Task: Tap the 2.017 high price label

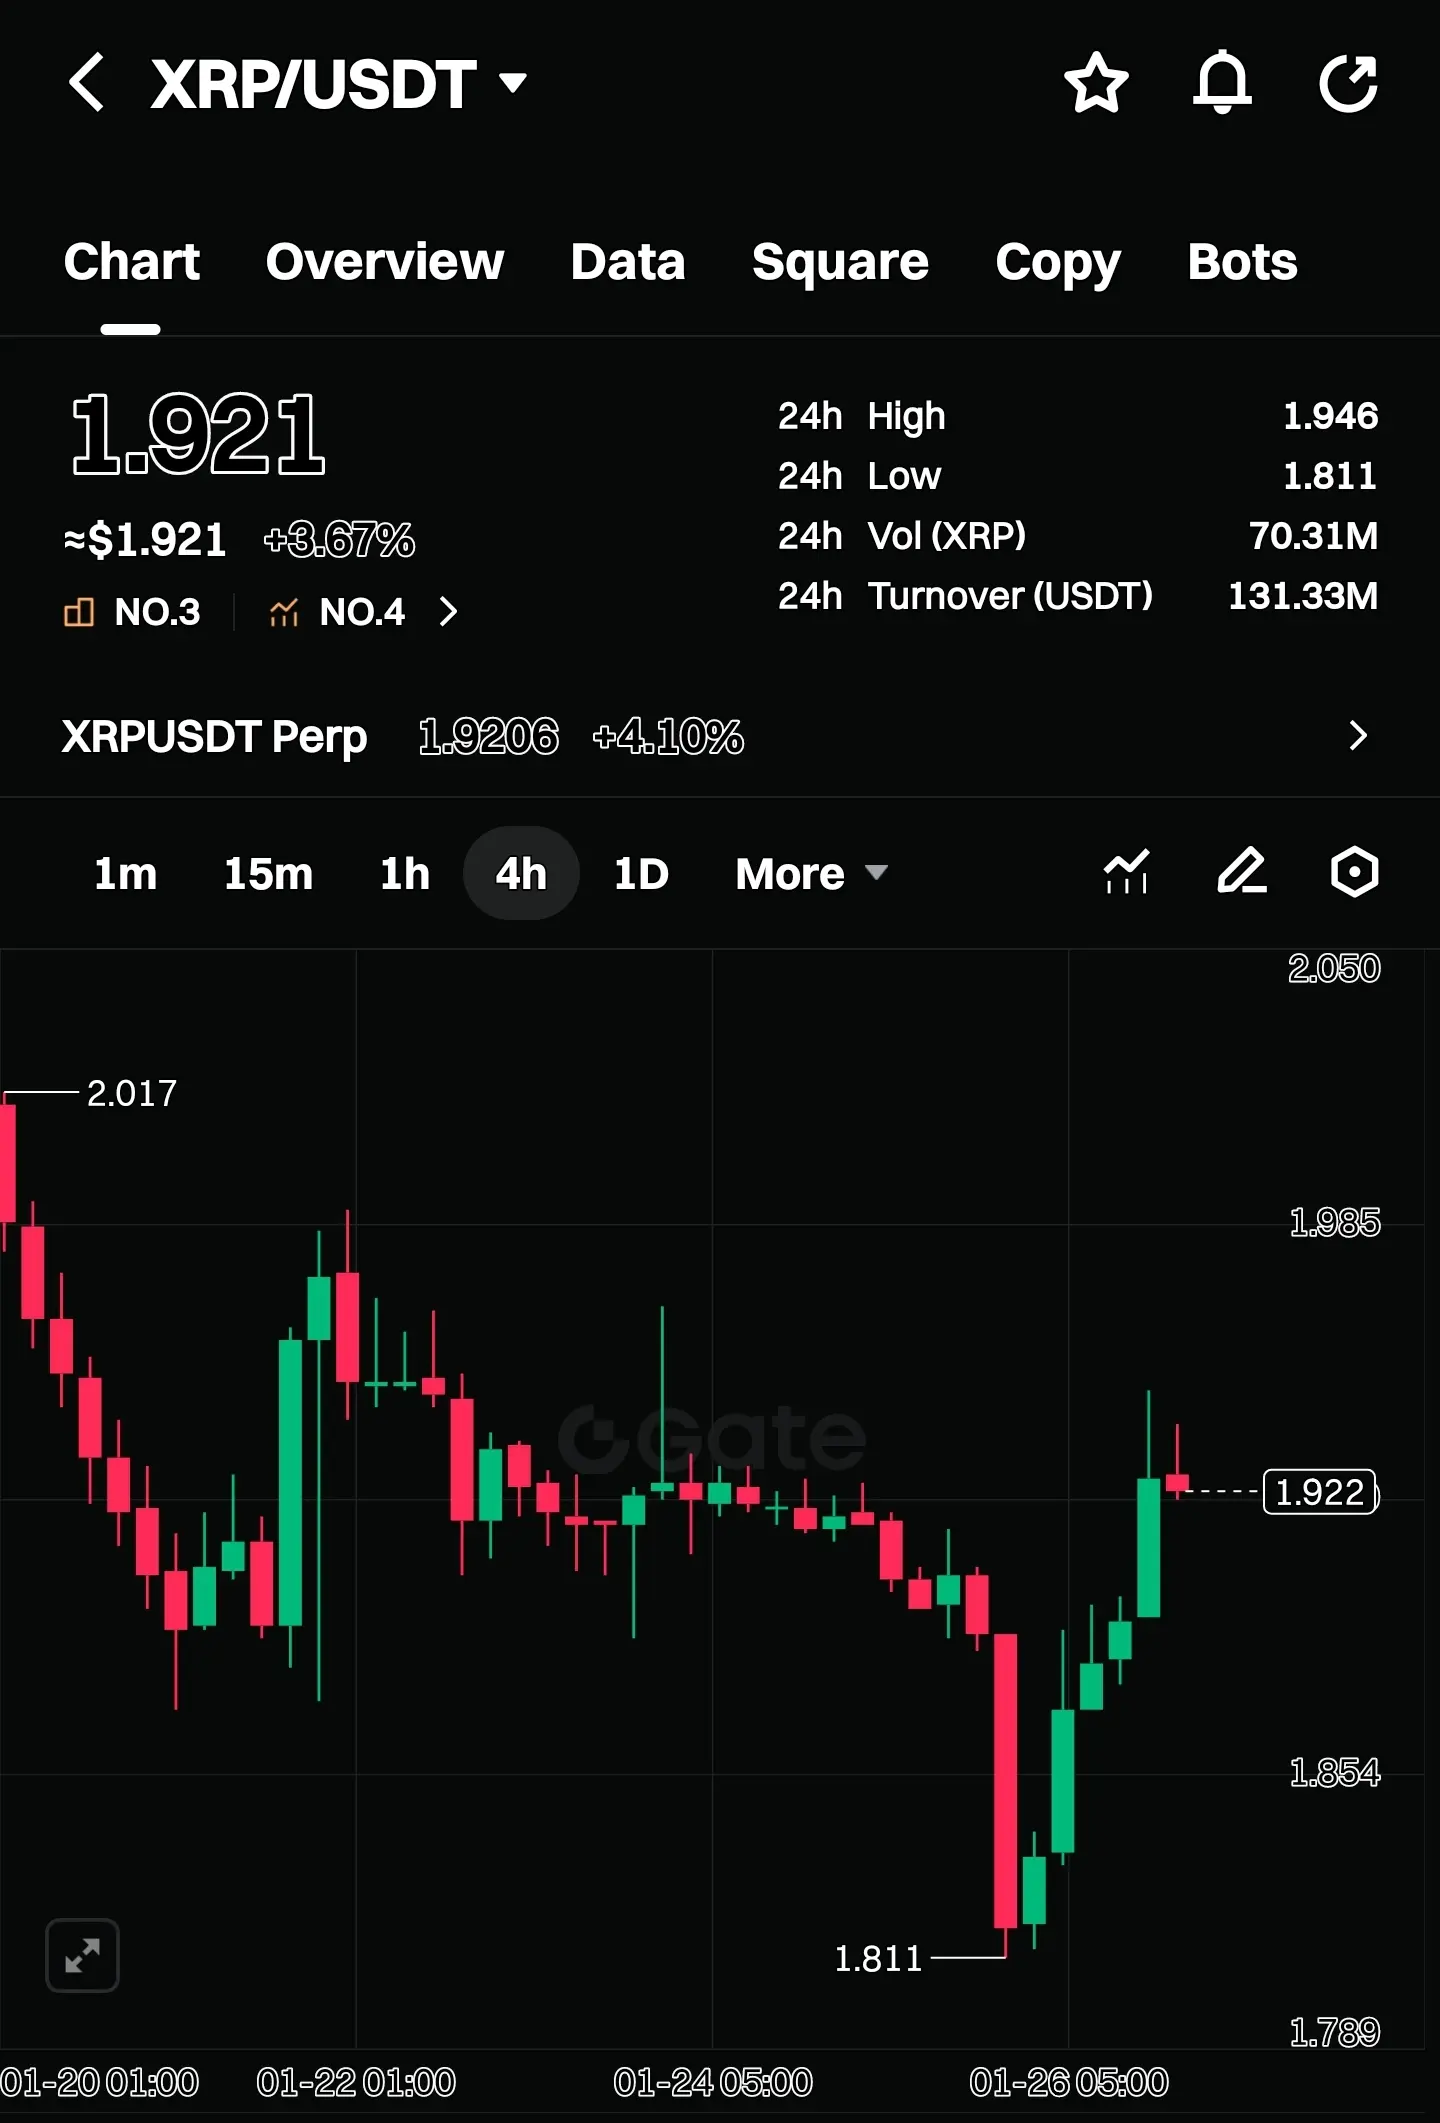Action: click(x=131, y=1093)
